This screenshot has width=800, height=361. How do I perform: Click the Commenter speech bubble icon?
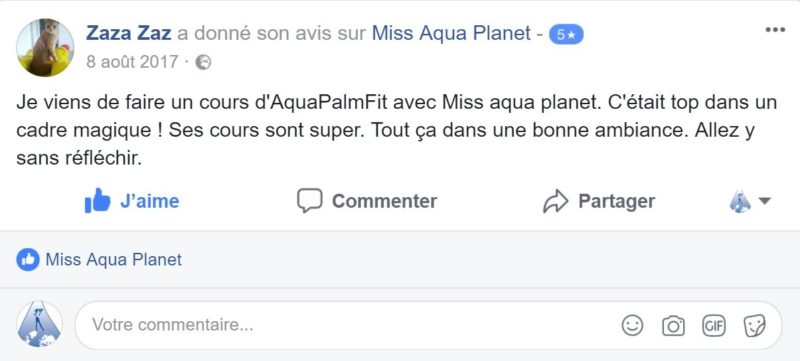coord(310,201)
